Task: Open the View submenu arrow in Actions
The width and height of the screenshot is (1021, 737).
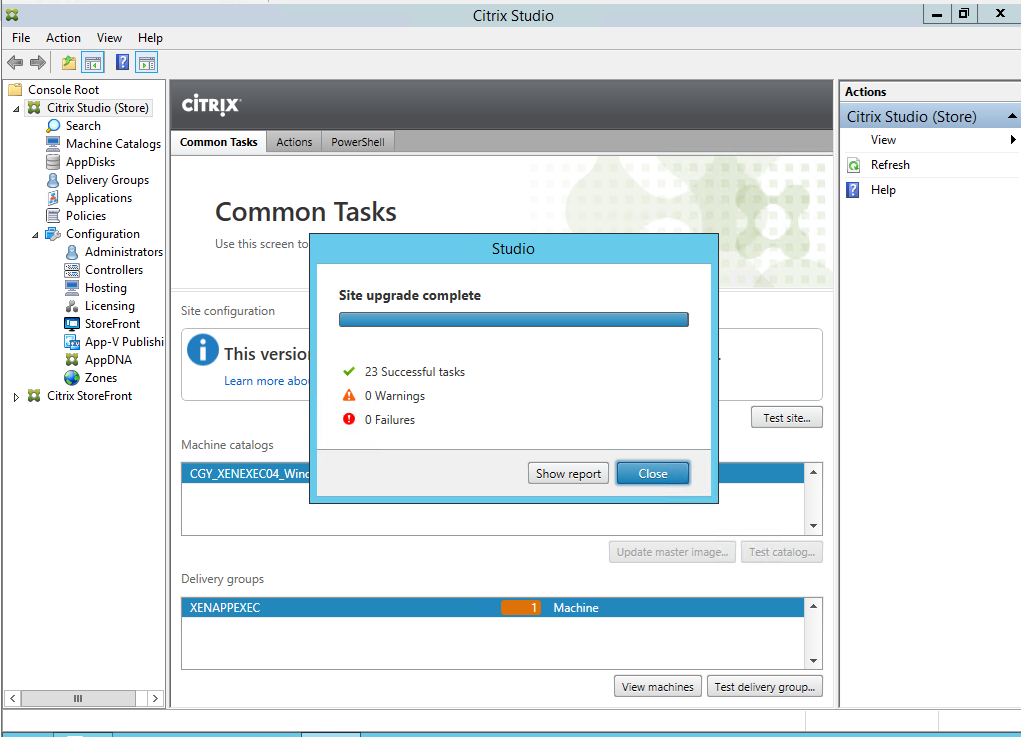Action: [x=1013, y=140]
